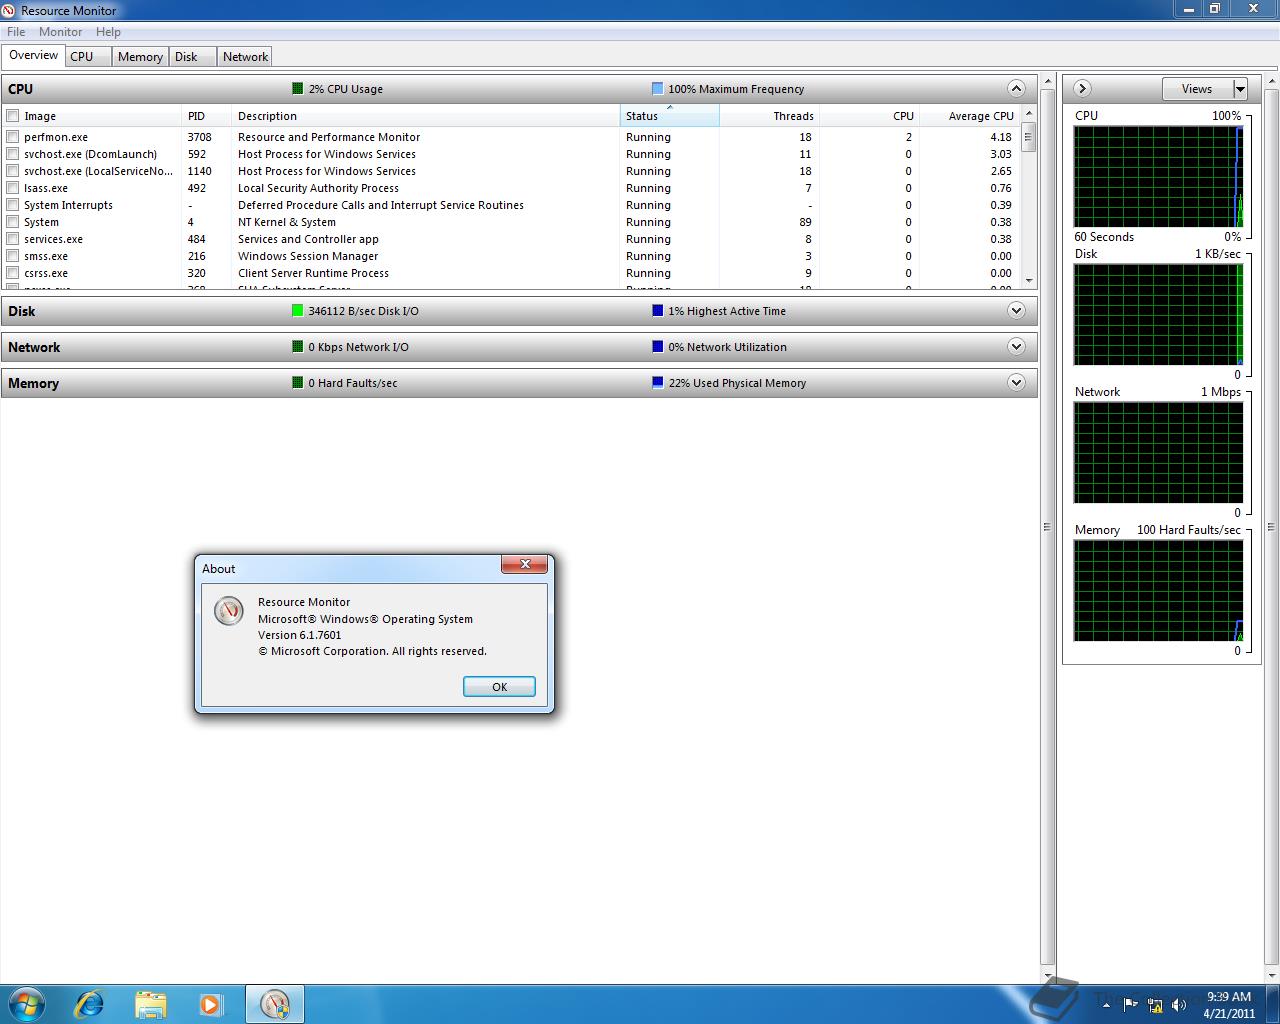Open the Monitor menu
This screenshot has height=1024, width=1280.
coord(60,32)
